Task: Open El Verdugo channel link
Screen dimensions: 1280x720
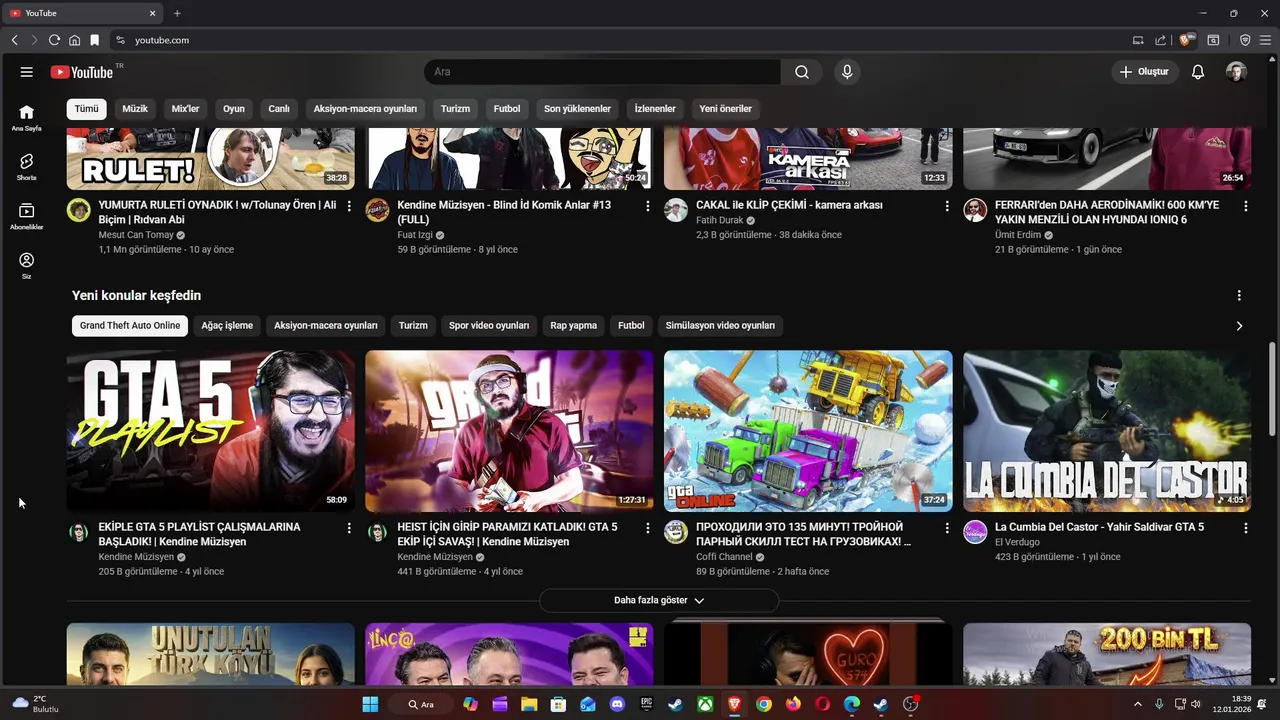Action: point(1017,542)
